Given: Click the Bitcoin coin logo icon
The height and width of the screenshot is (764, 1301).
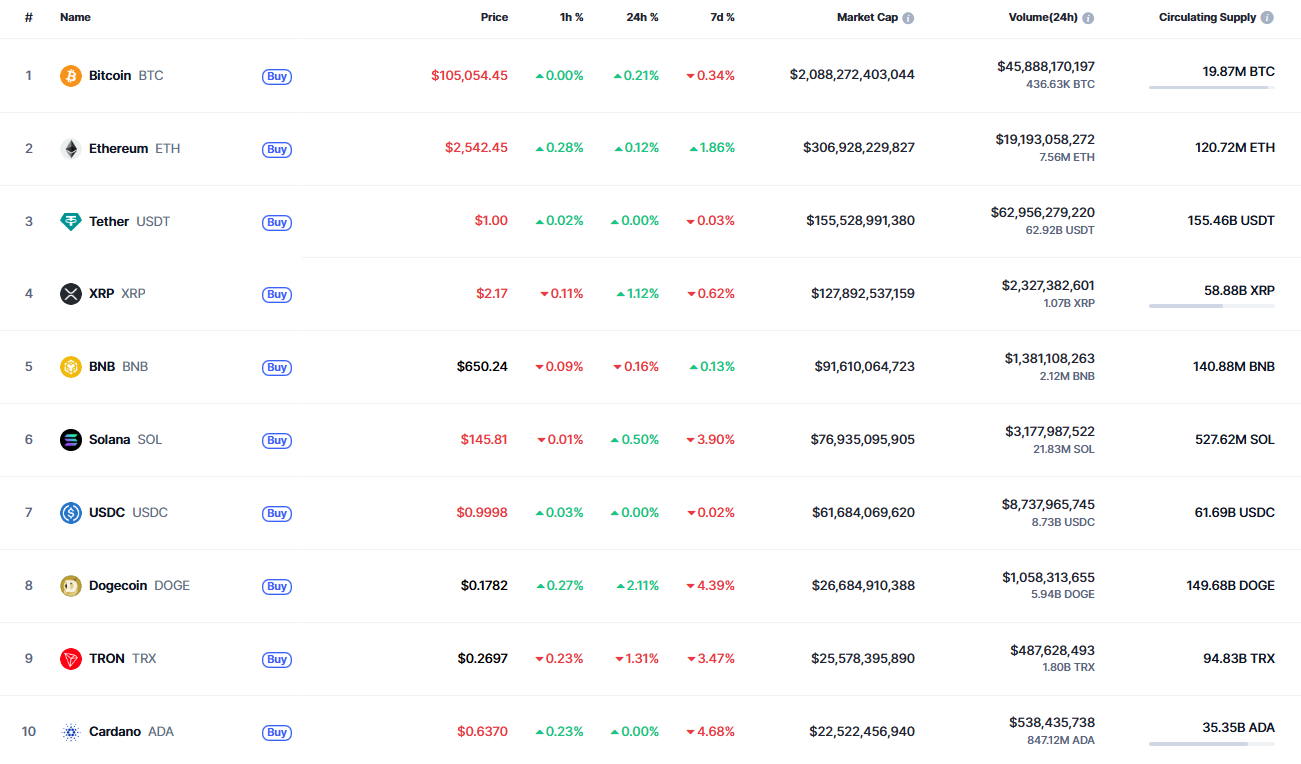Looking at the screenshot, I should (x=71, y=76).
